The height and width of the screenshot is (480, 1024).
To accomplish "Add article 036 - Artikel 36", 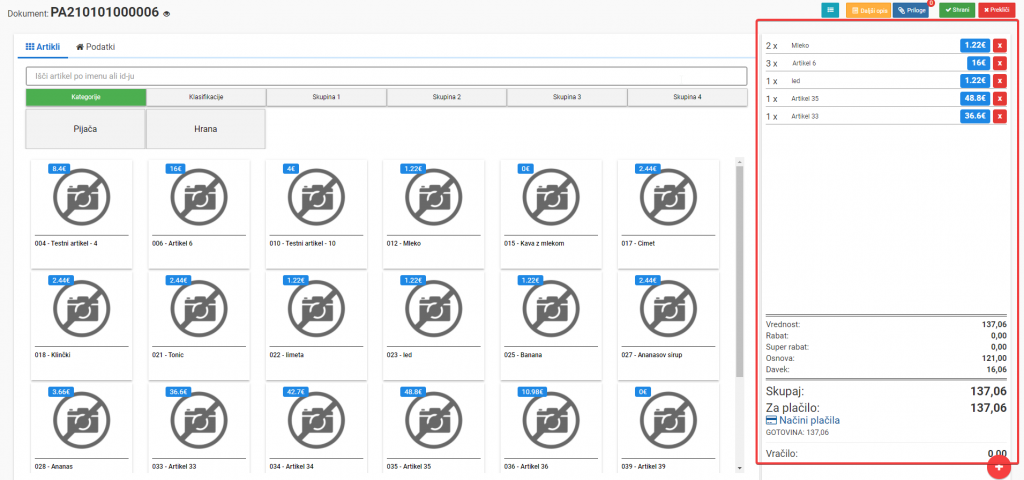I will [551, 428].
